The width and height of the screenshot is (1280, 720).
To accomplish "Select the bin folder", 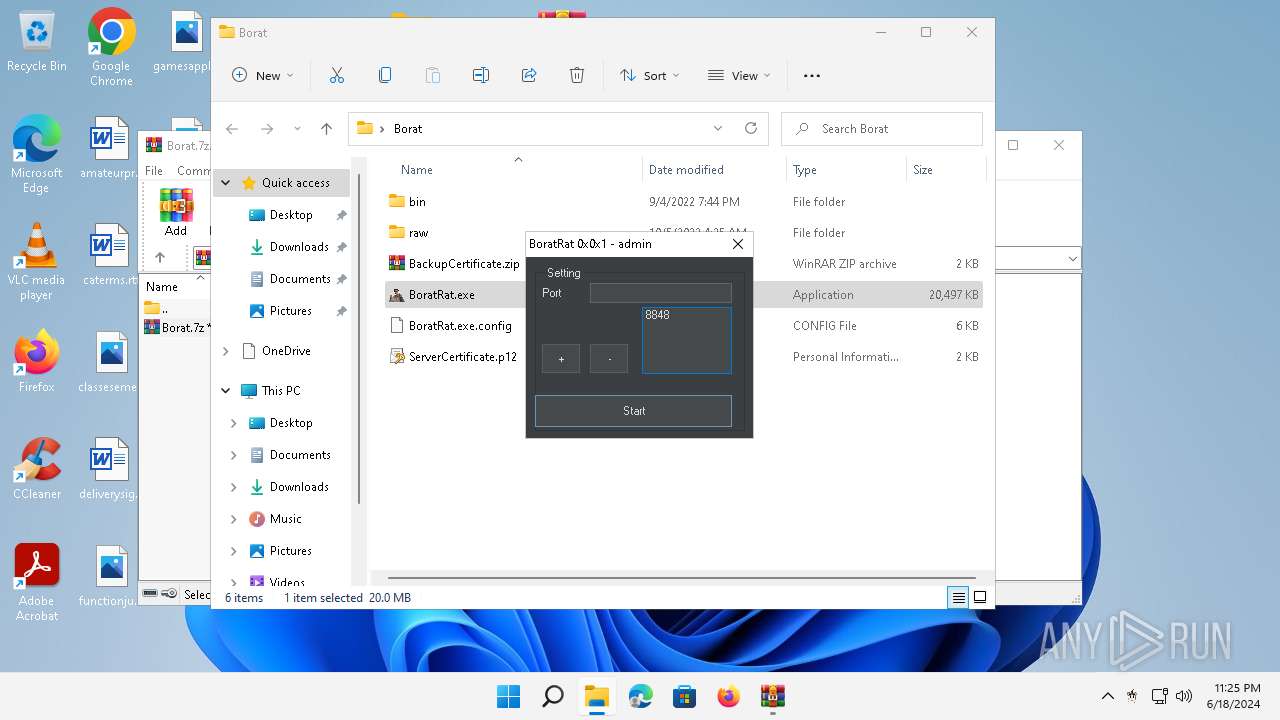I will [x=417, y=202].
